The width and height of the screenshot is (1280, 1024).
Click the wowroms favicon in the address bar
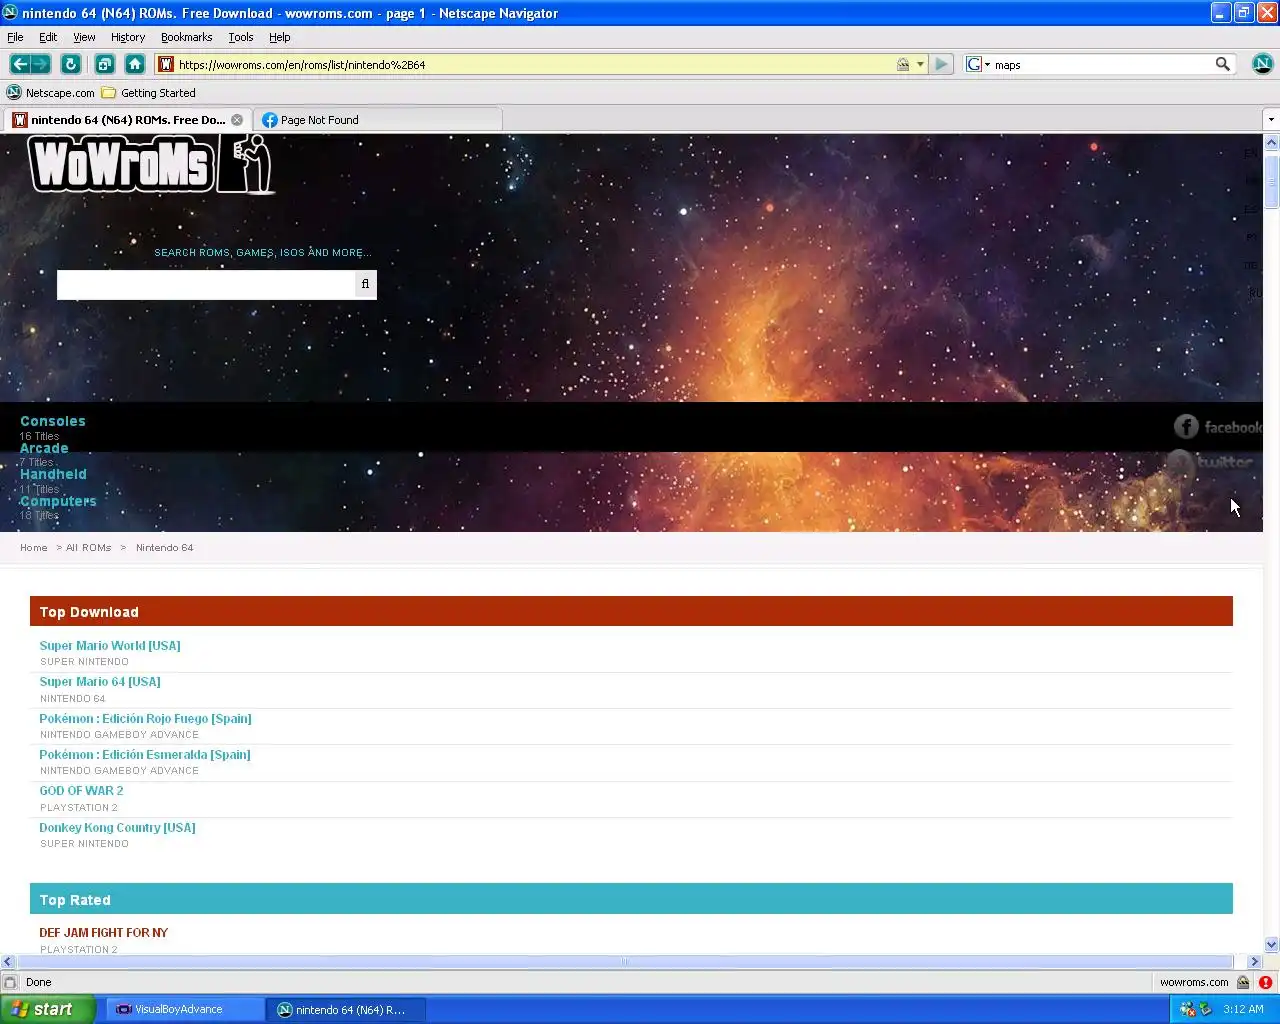[x=166, y=64]
